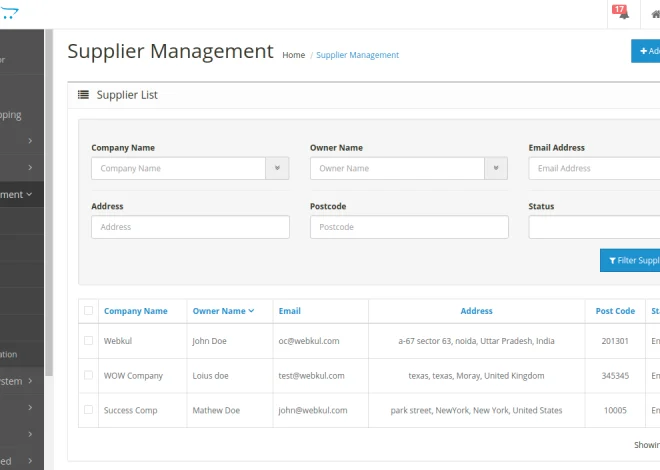The image size is (660, 470).
Task: Sort by Address column header
Action: (x=476, y=311)
